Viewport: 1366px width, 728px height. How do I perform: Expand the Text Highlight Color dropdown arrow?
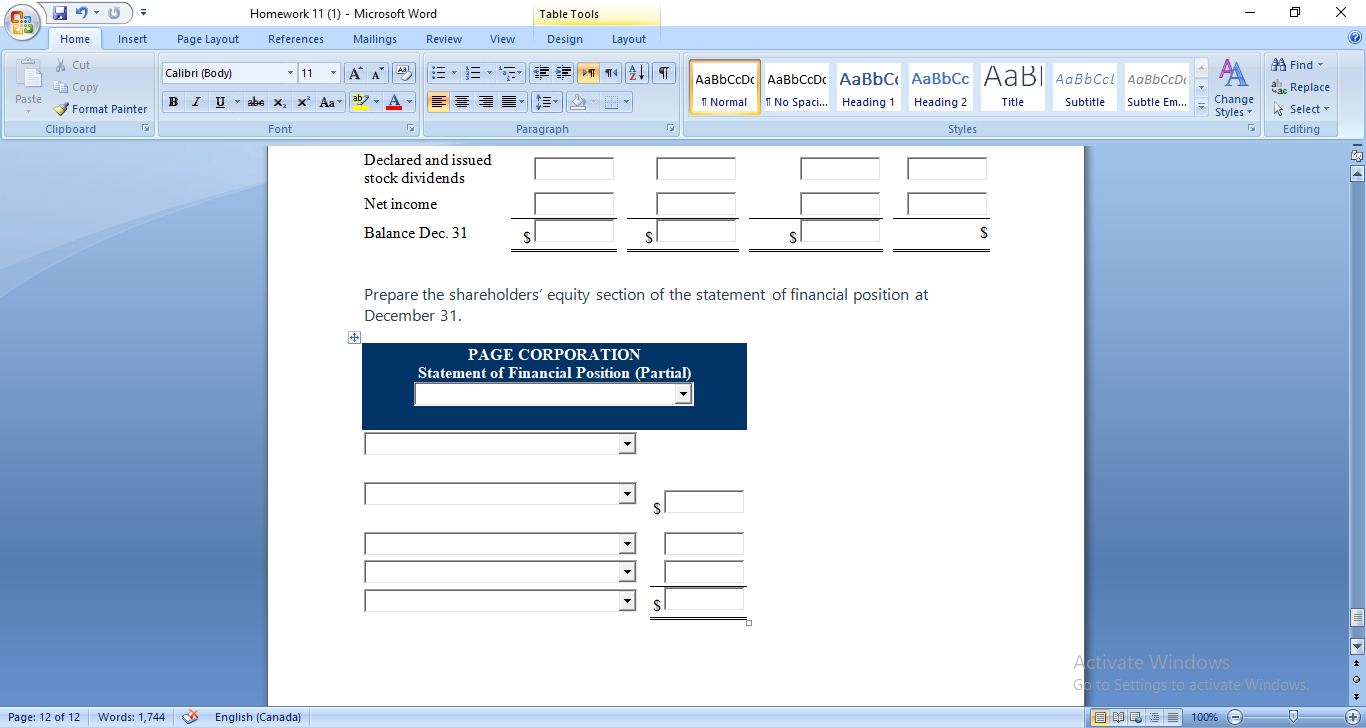coord(375,102)
